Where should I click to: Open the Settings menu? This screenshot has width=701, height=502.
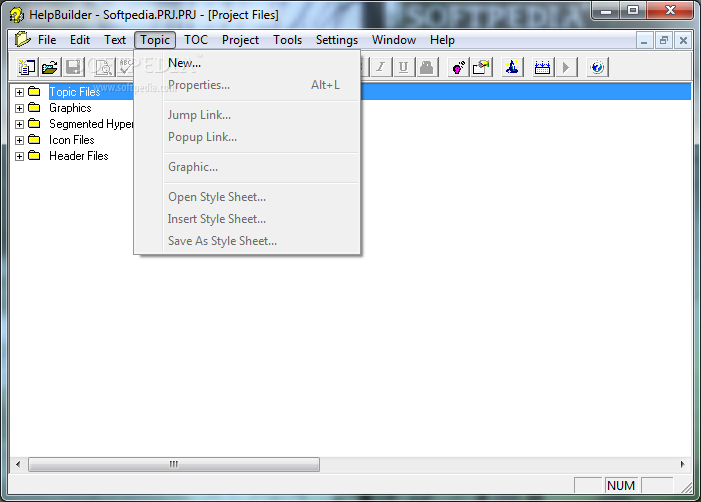[x=337, y=40]
